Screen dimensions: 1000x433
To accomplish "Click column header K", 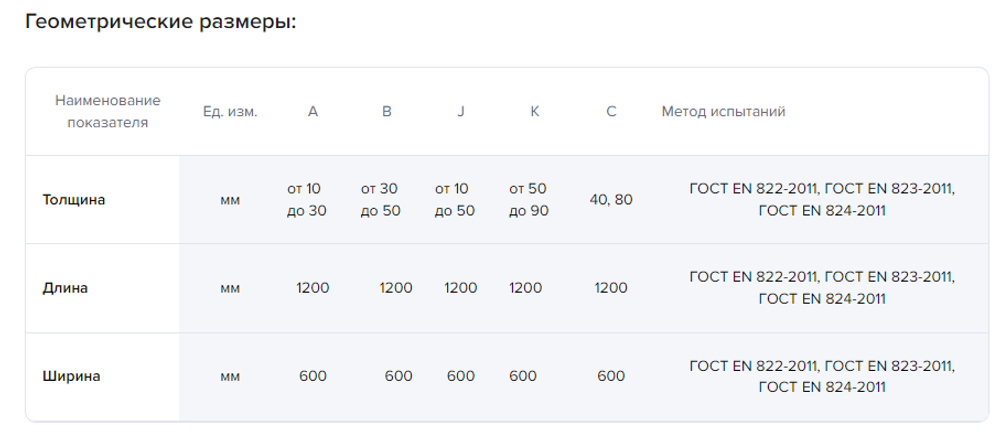I will pyautogui.click(x=535, y=112).
